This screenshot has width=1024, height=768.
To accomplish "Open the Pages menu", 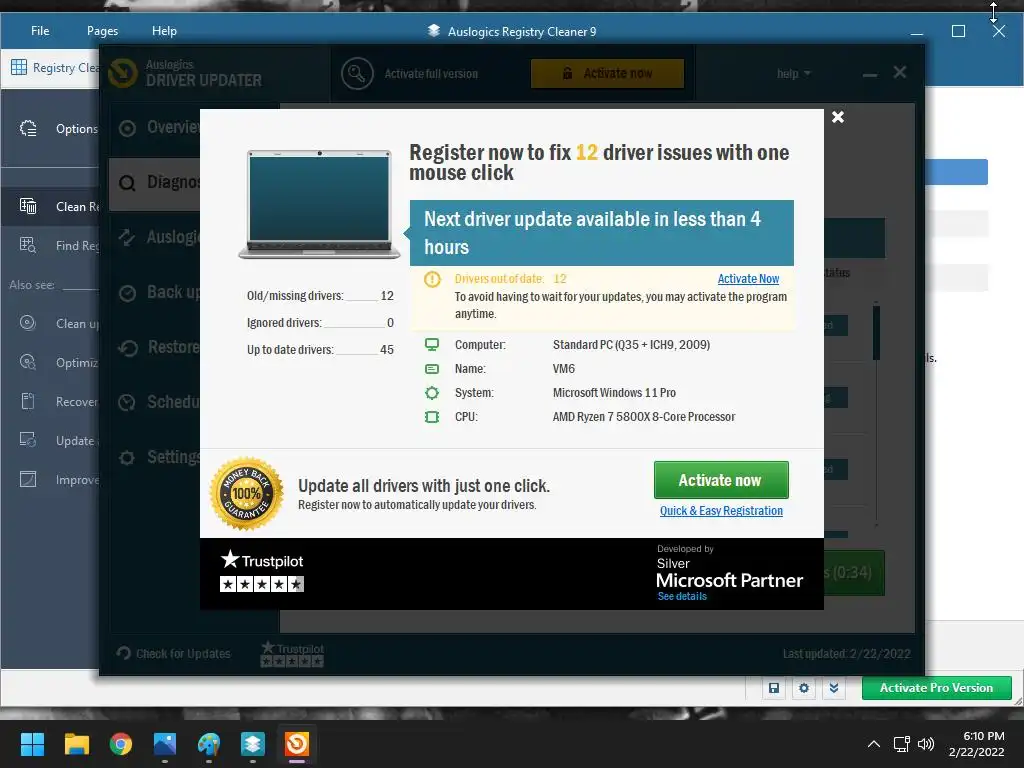I will 103,31.
